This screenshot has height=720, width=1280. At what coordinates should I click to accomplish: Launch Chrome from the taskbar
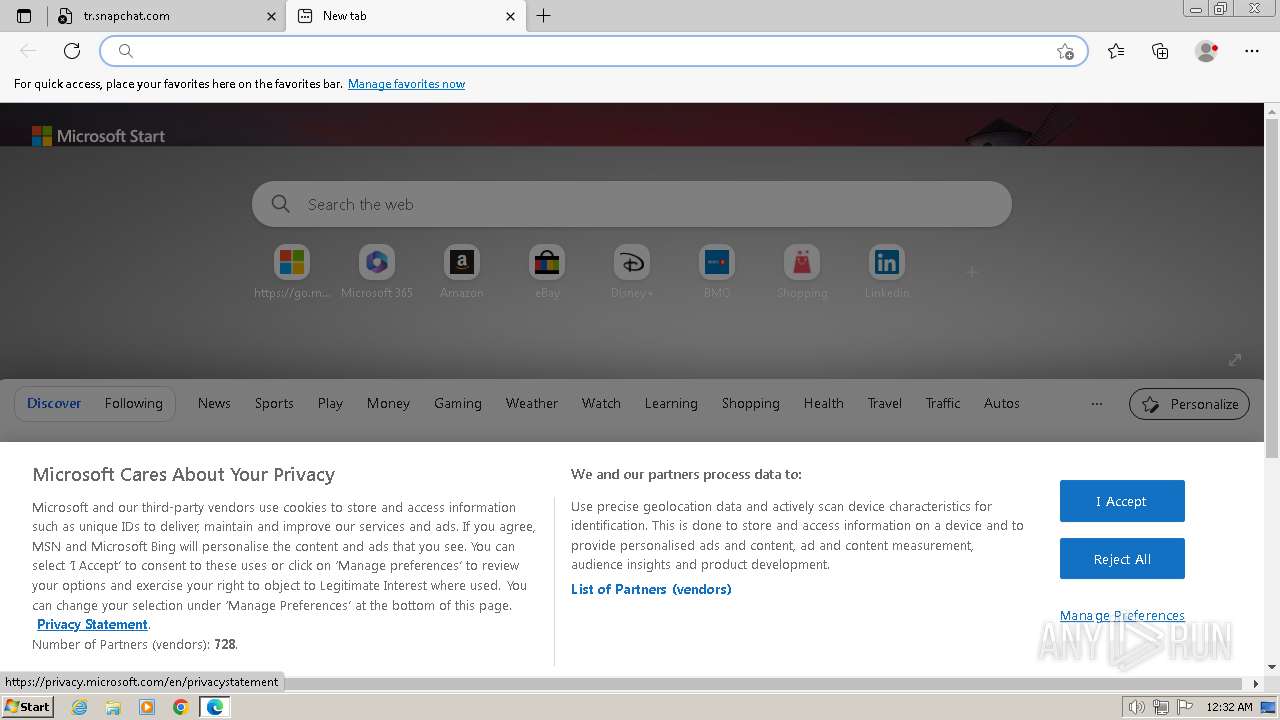(x=181, y=707)
